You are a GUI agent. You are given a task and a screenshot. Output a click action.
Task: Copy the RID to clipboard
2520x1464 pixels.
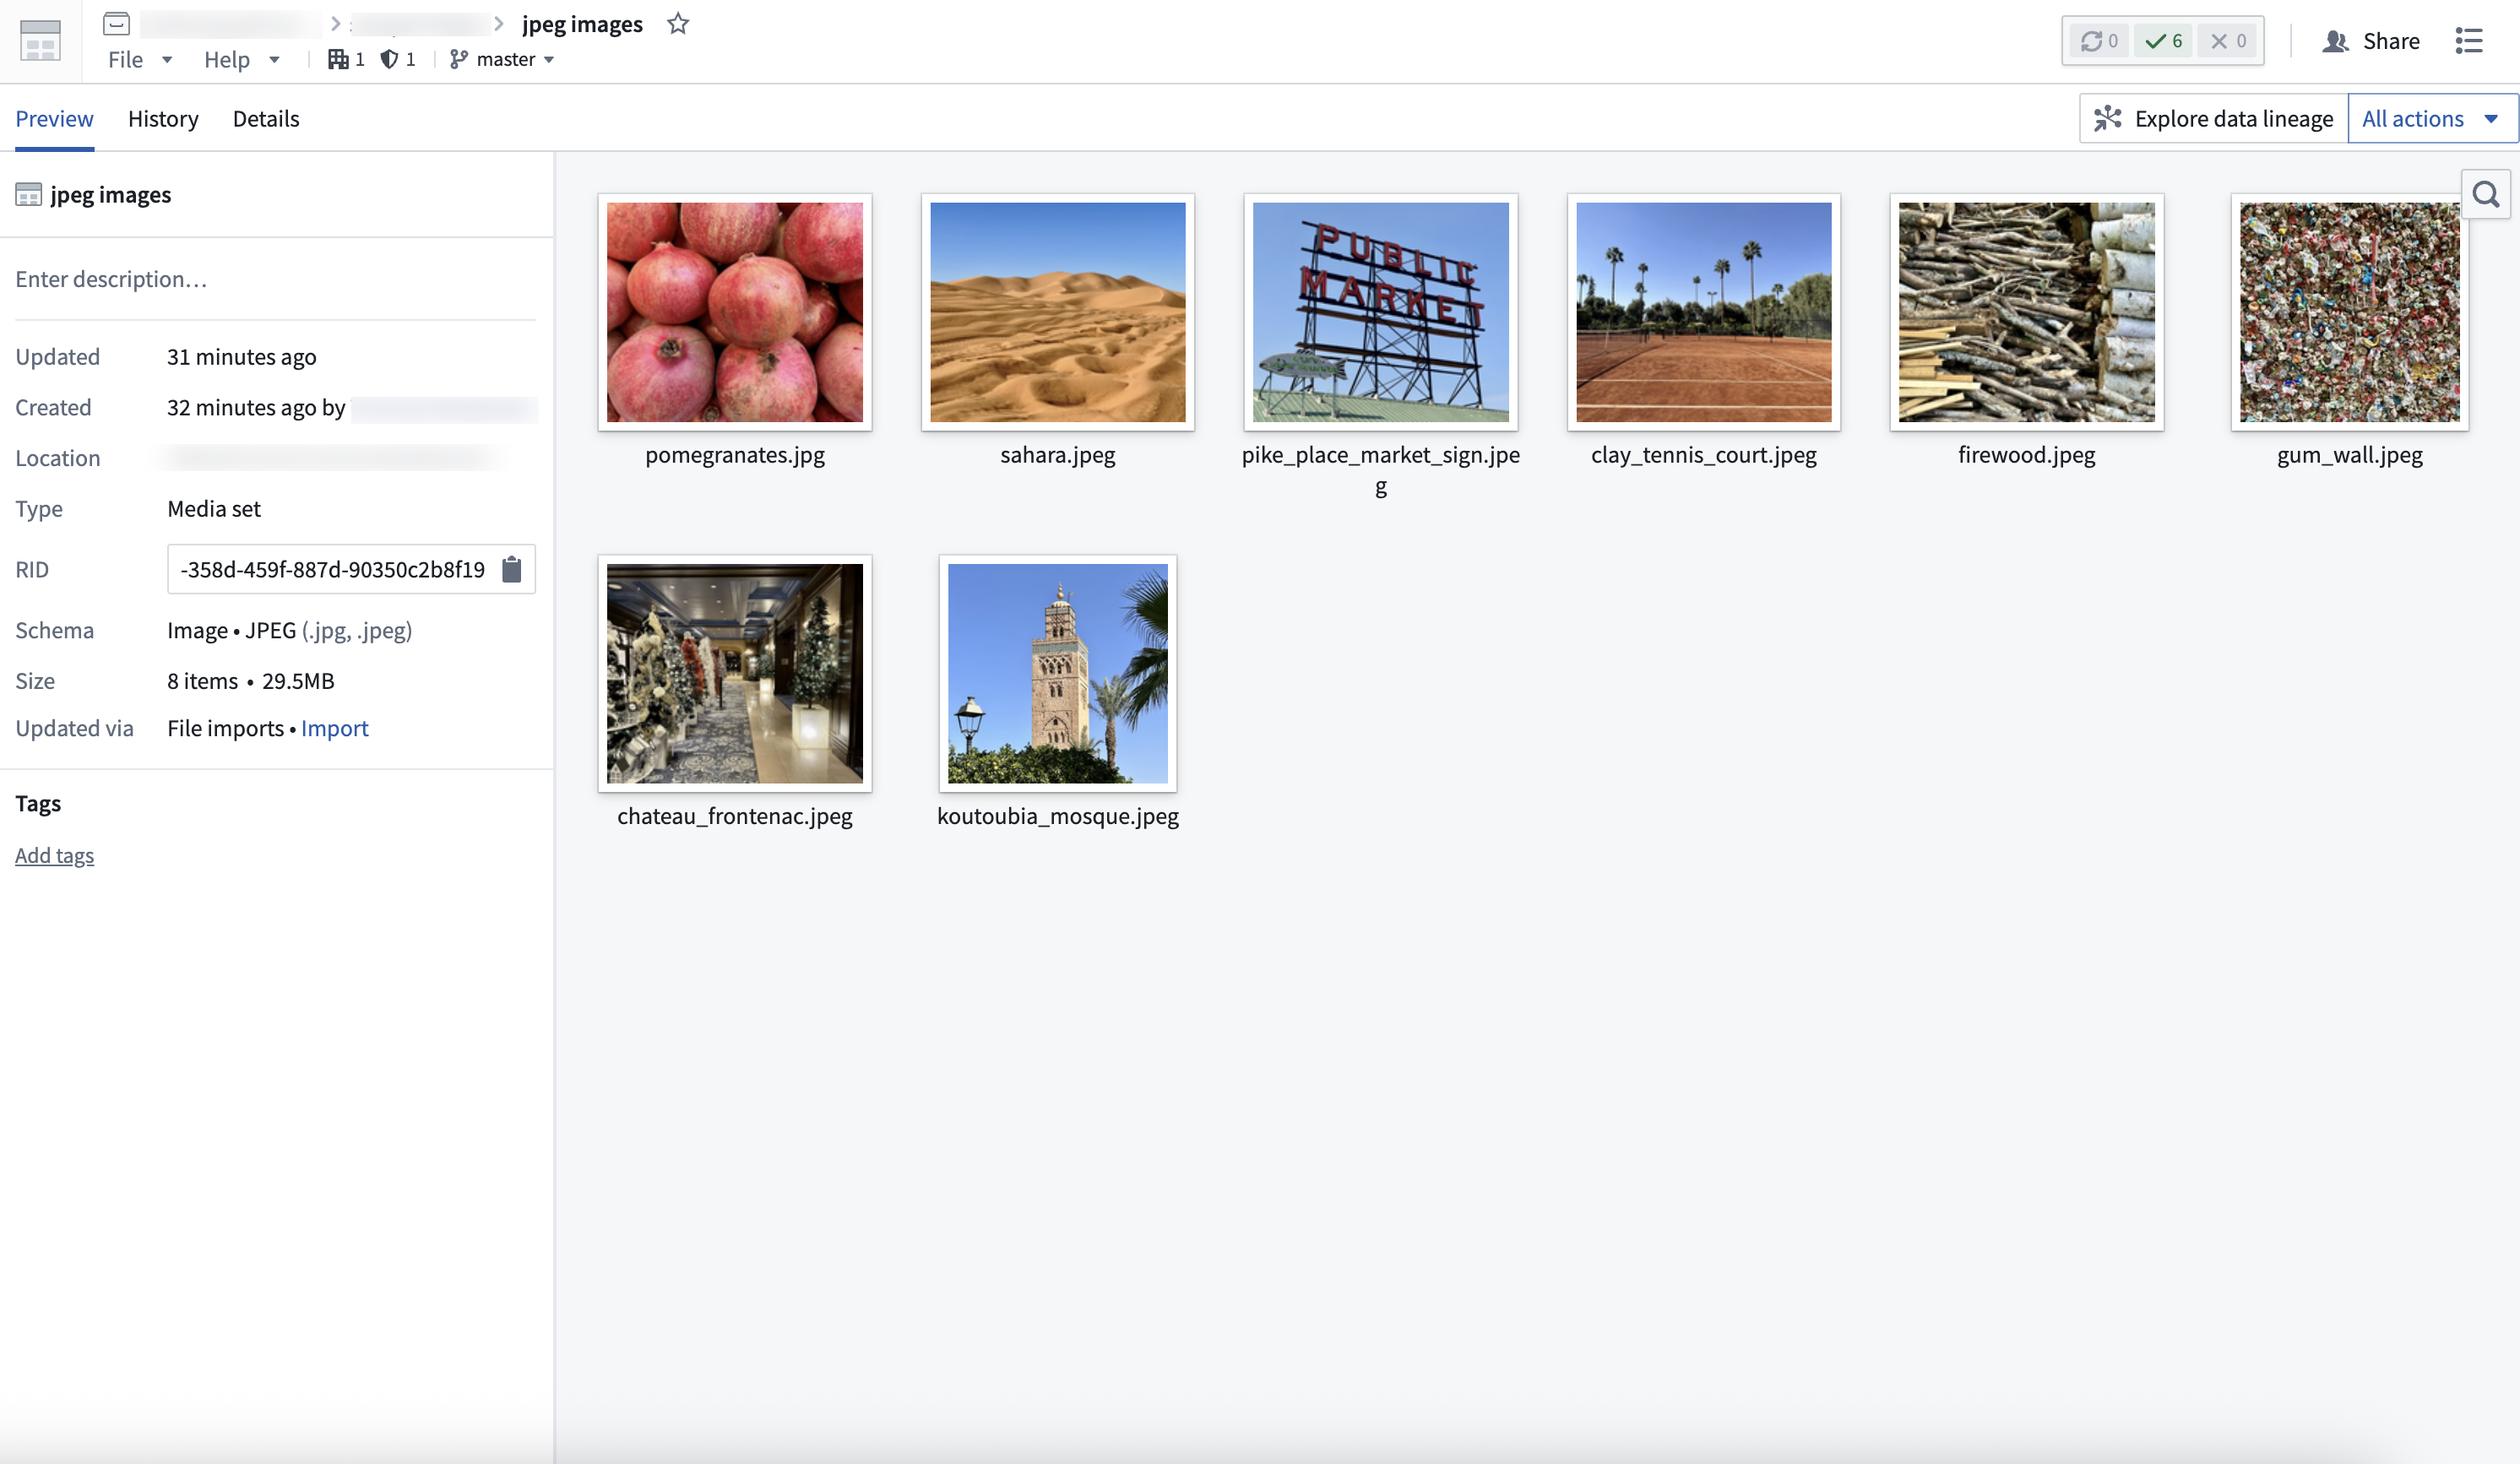point(512,569)
